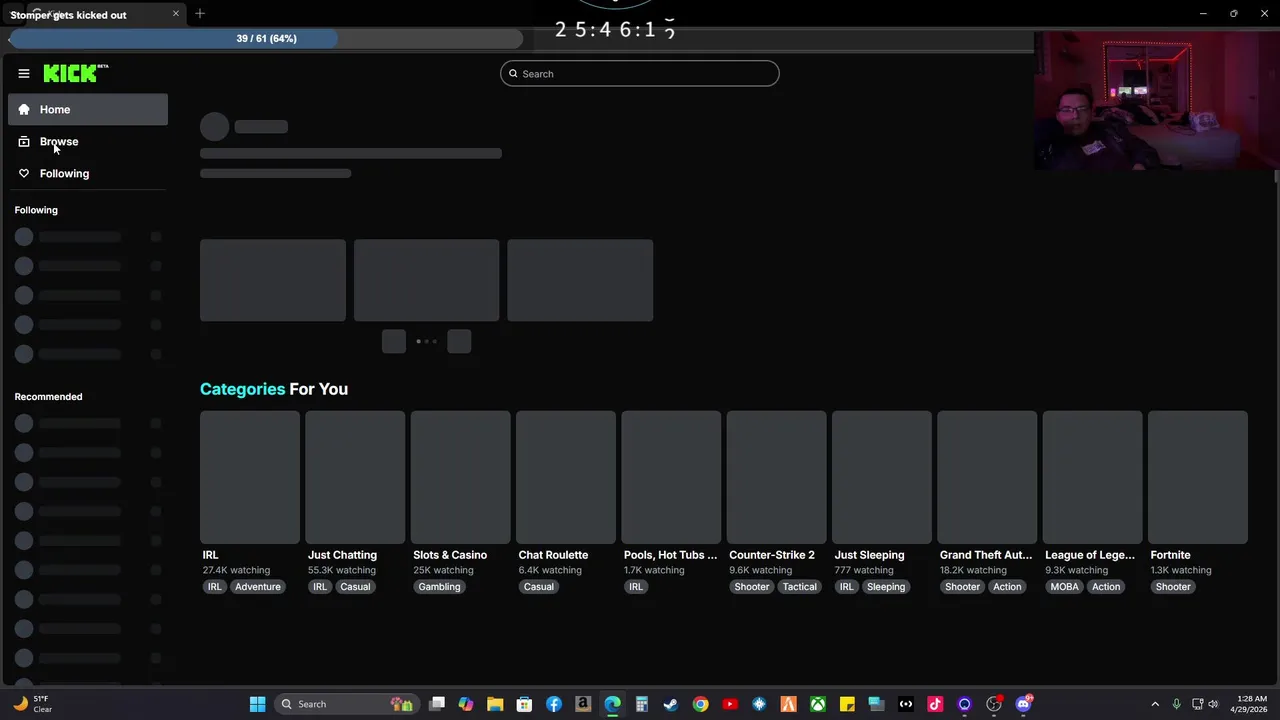
Task: Select the Tactical tag under Counter-Strike 2
Action: pos(799,587)
